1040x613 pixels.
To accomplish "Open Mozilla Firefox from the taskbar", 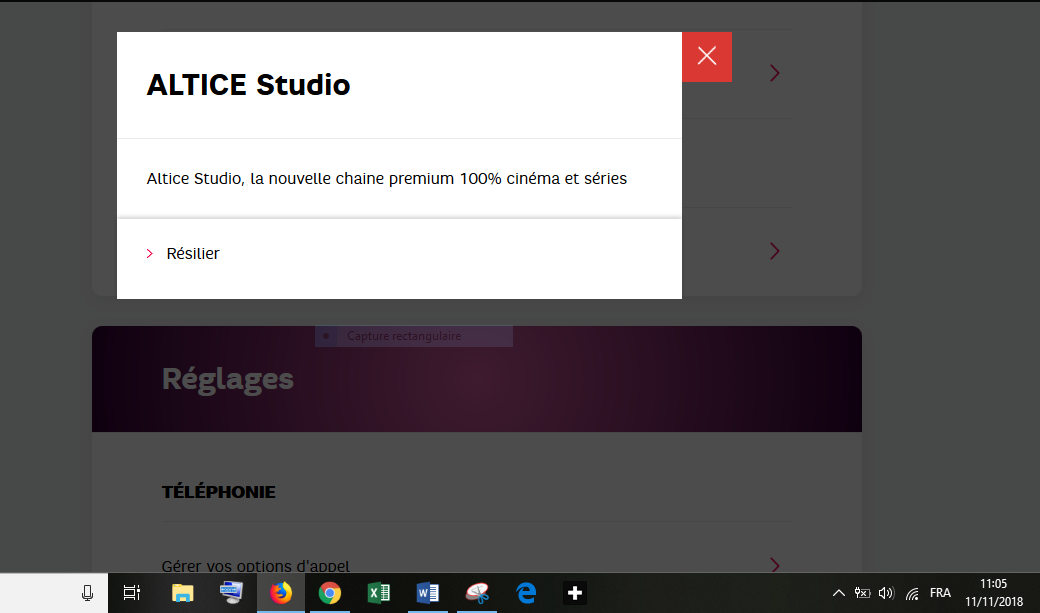I will (x=281, y=592).
